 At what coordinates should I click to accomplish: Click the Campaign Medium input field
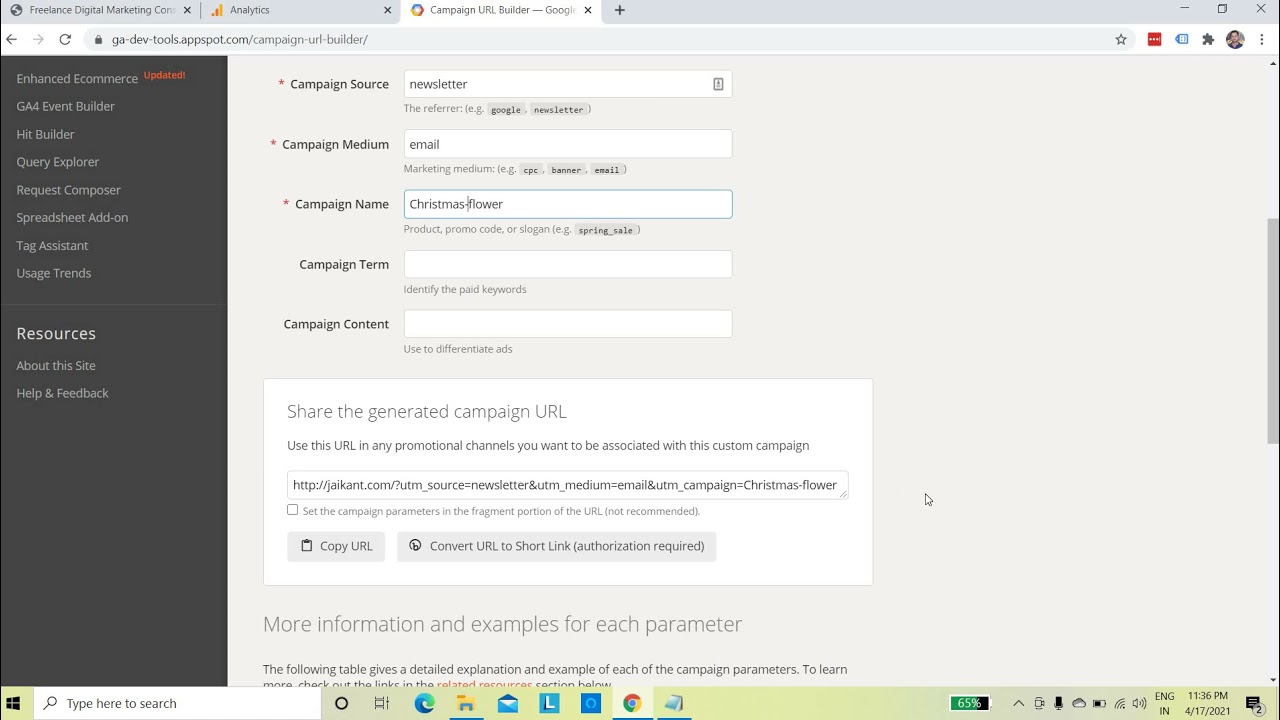[568, 144]
